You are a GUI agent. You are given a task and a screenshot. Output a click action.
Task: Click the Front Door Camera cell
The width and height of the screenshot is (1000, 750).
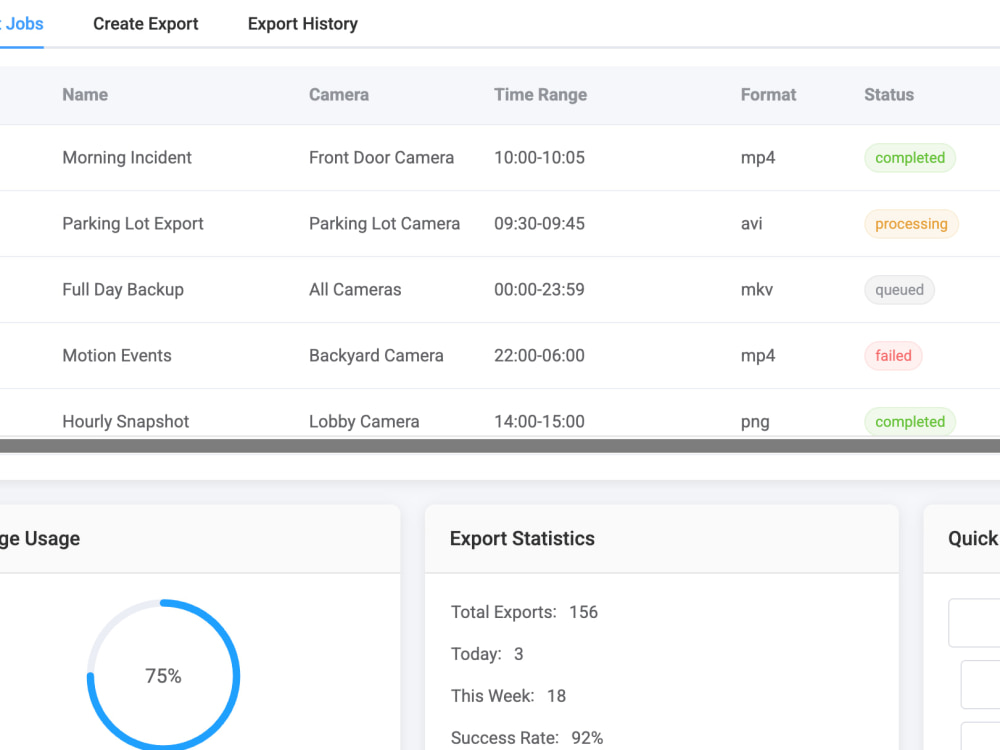pos(381,158)
